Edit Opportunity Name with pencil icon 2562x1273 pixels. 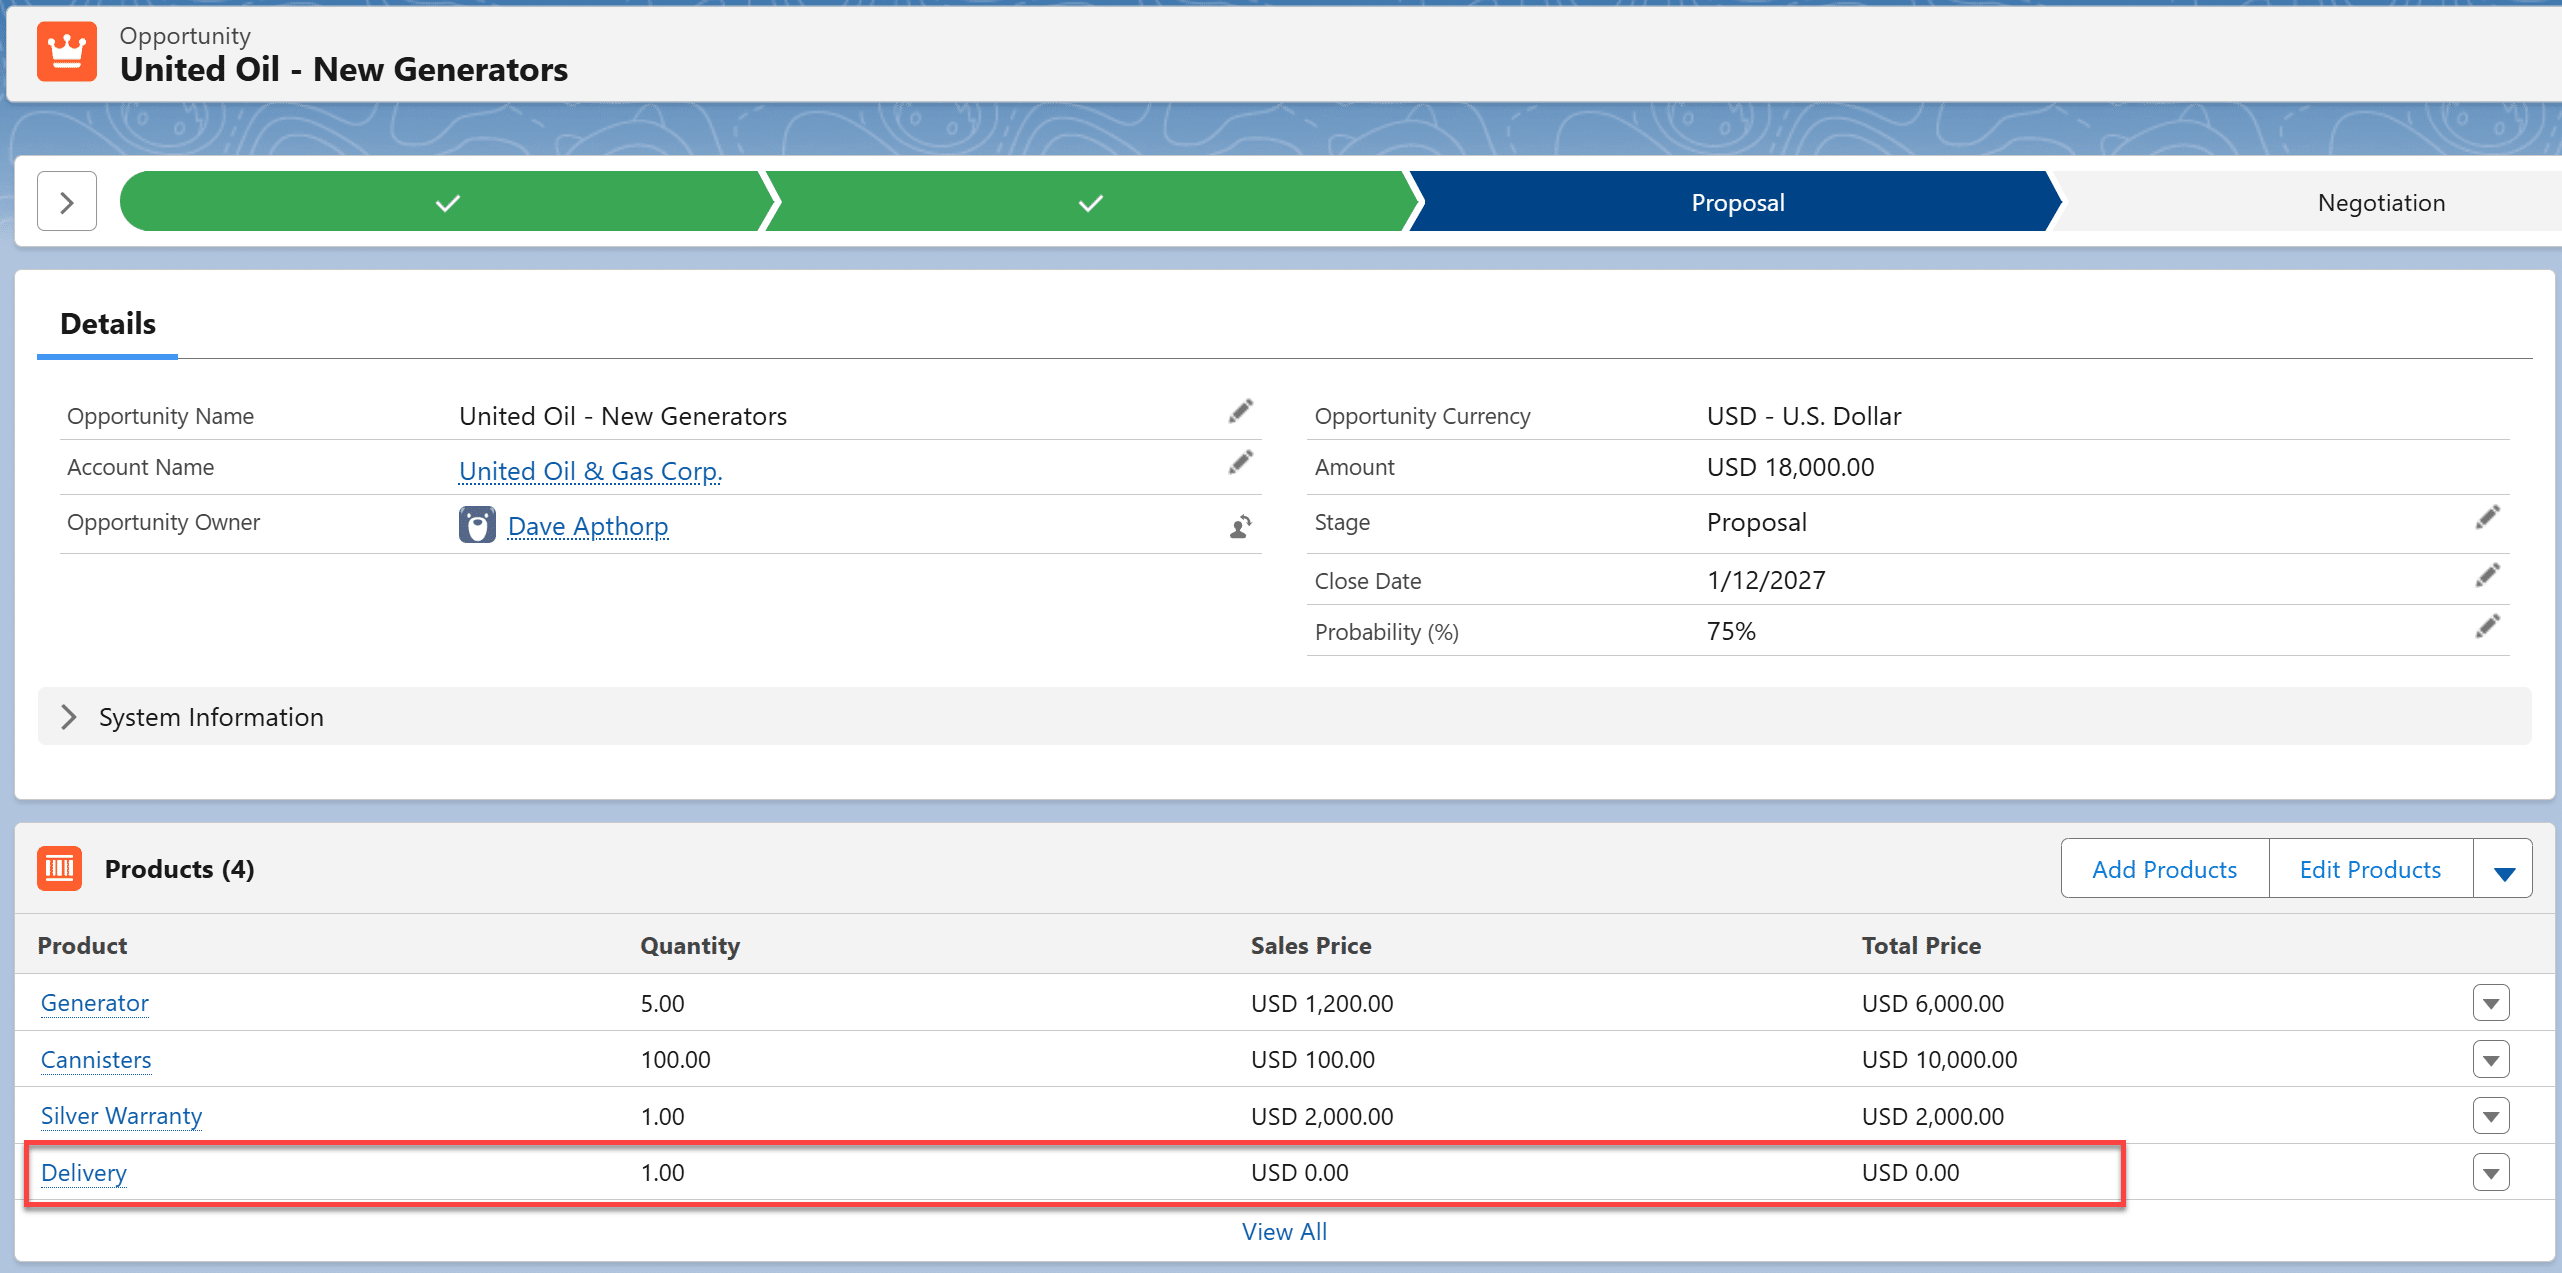click(1240, 412)
